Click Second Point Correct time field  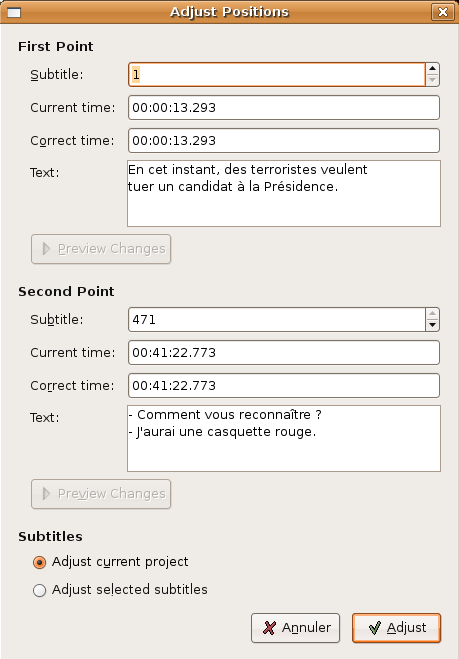[x=284, y=385]
